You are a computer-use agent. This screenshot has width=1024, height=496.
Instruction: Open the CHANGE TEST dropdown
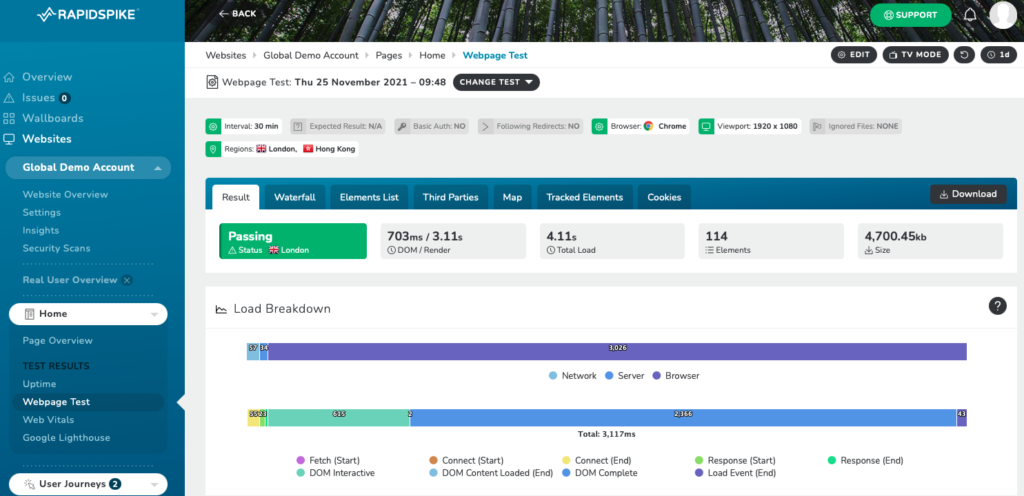pyautogui.click(x=496, y=82)
